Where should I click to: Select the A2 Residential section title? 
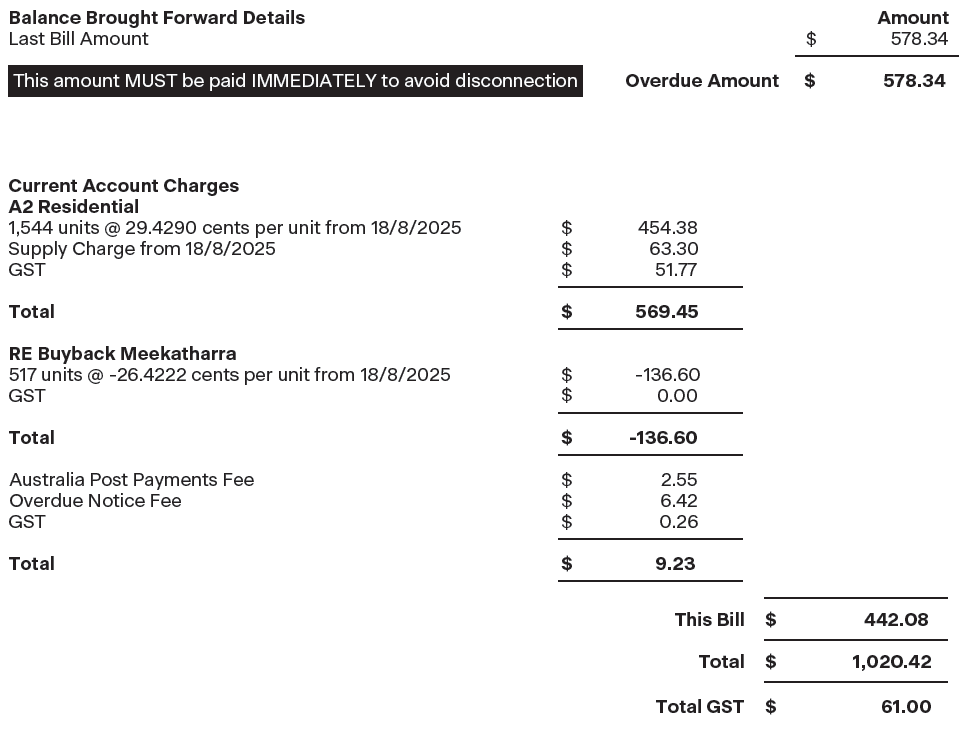click(x=73, y=207)
